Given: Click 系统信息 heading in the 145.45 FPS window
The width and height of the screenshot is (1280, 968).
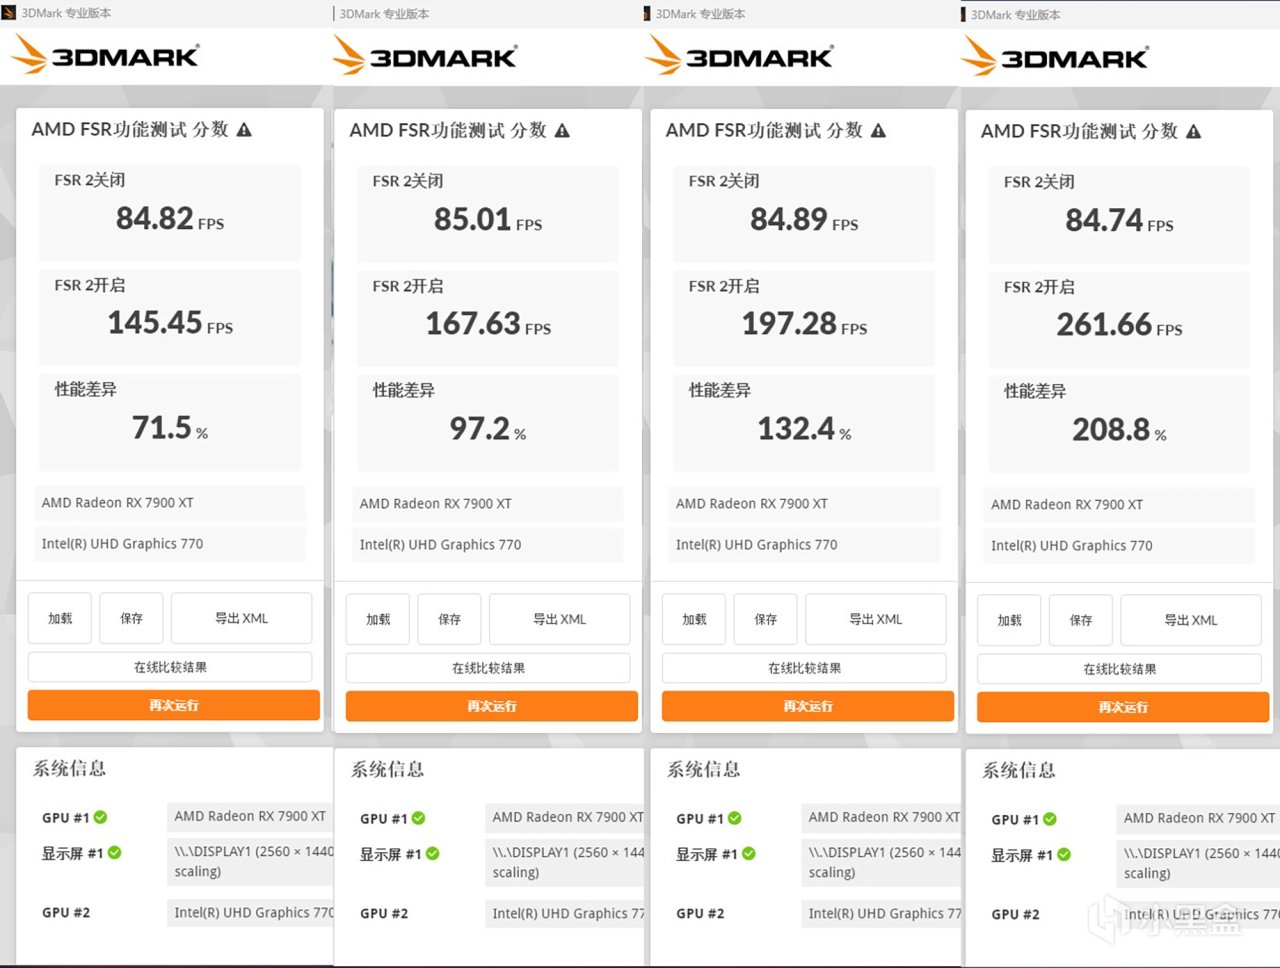Looking at the screenshot, I should [x=69, y=768].
